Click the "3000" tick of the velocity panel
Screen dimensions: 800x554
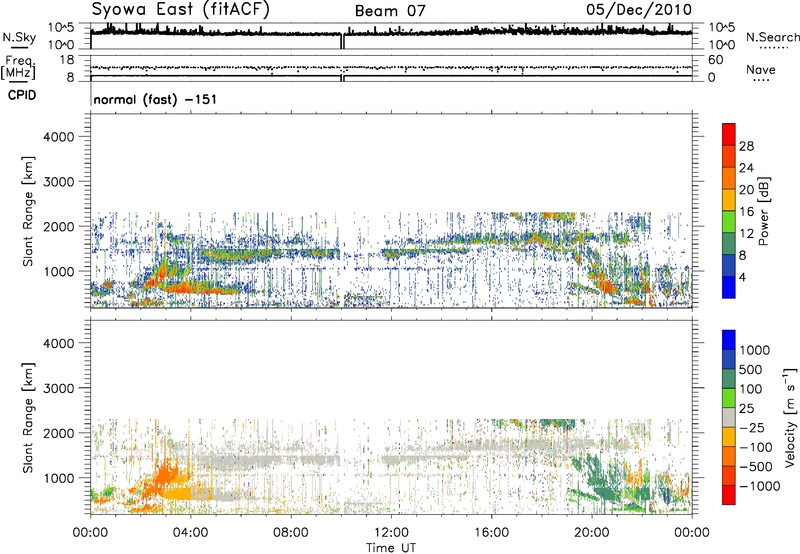tap(59, 388)
